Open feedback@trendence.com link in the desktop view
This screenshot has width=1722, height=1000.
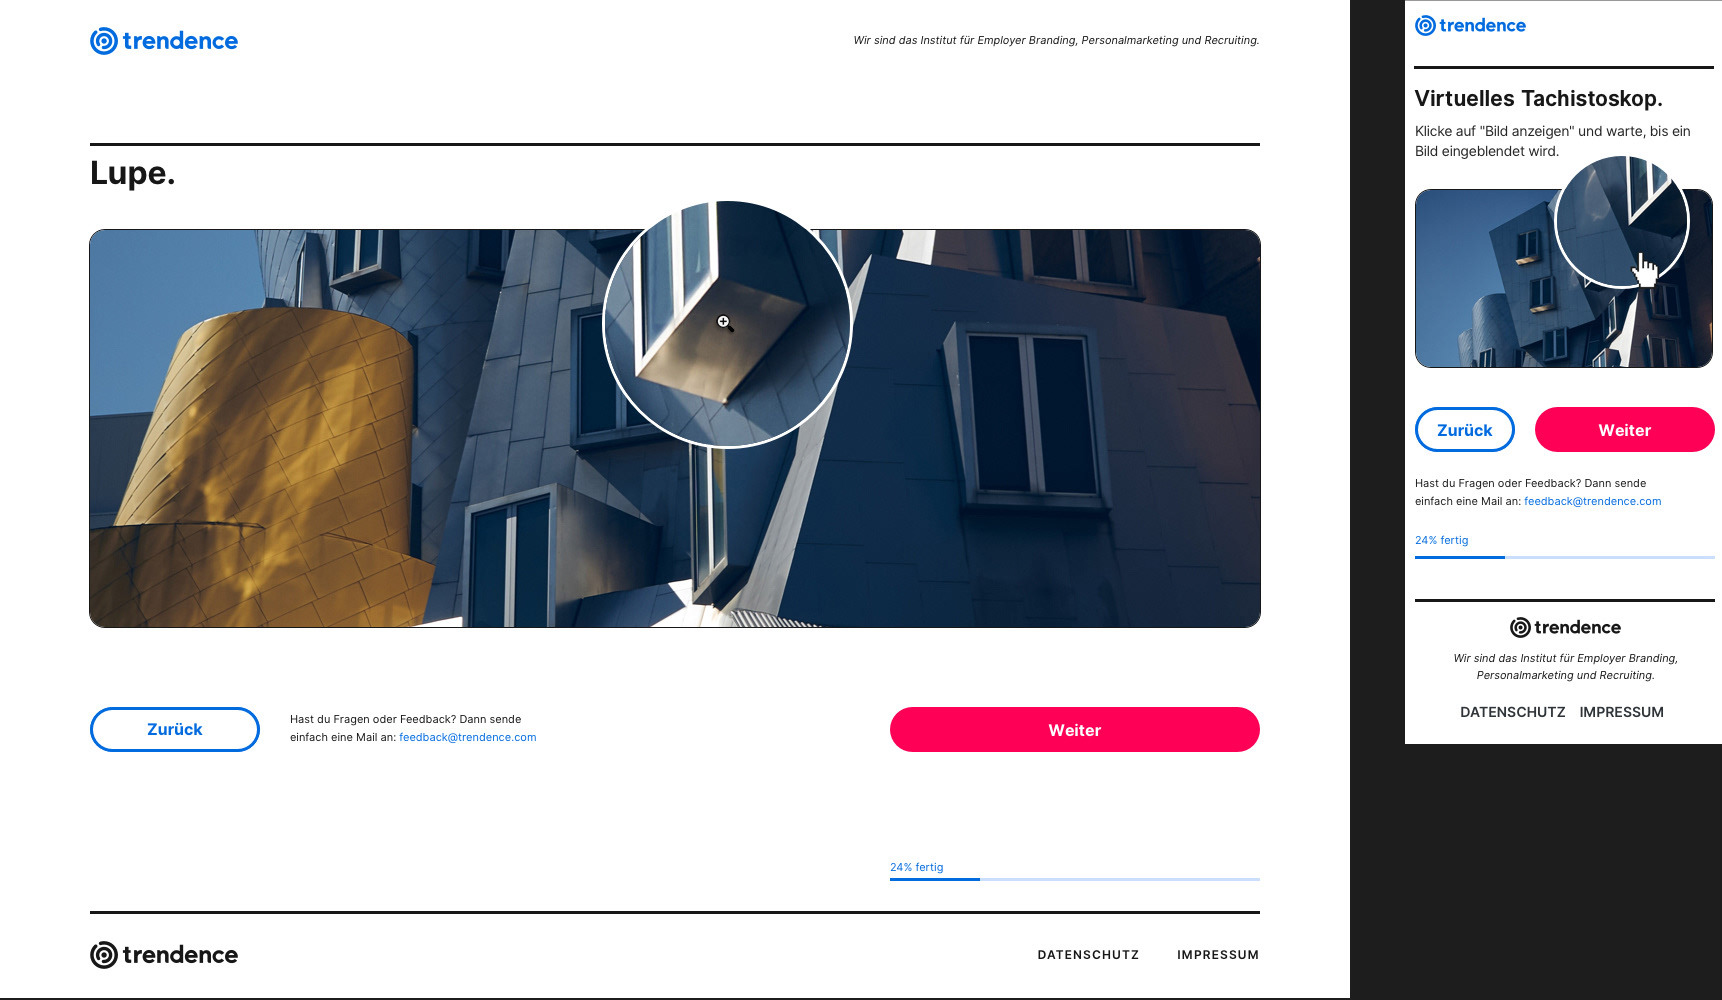468,737
